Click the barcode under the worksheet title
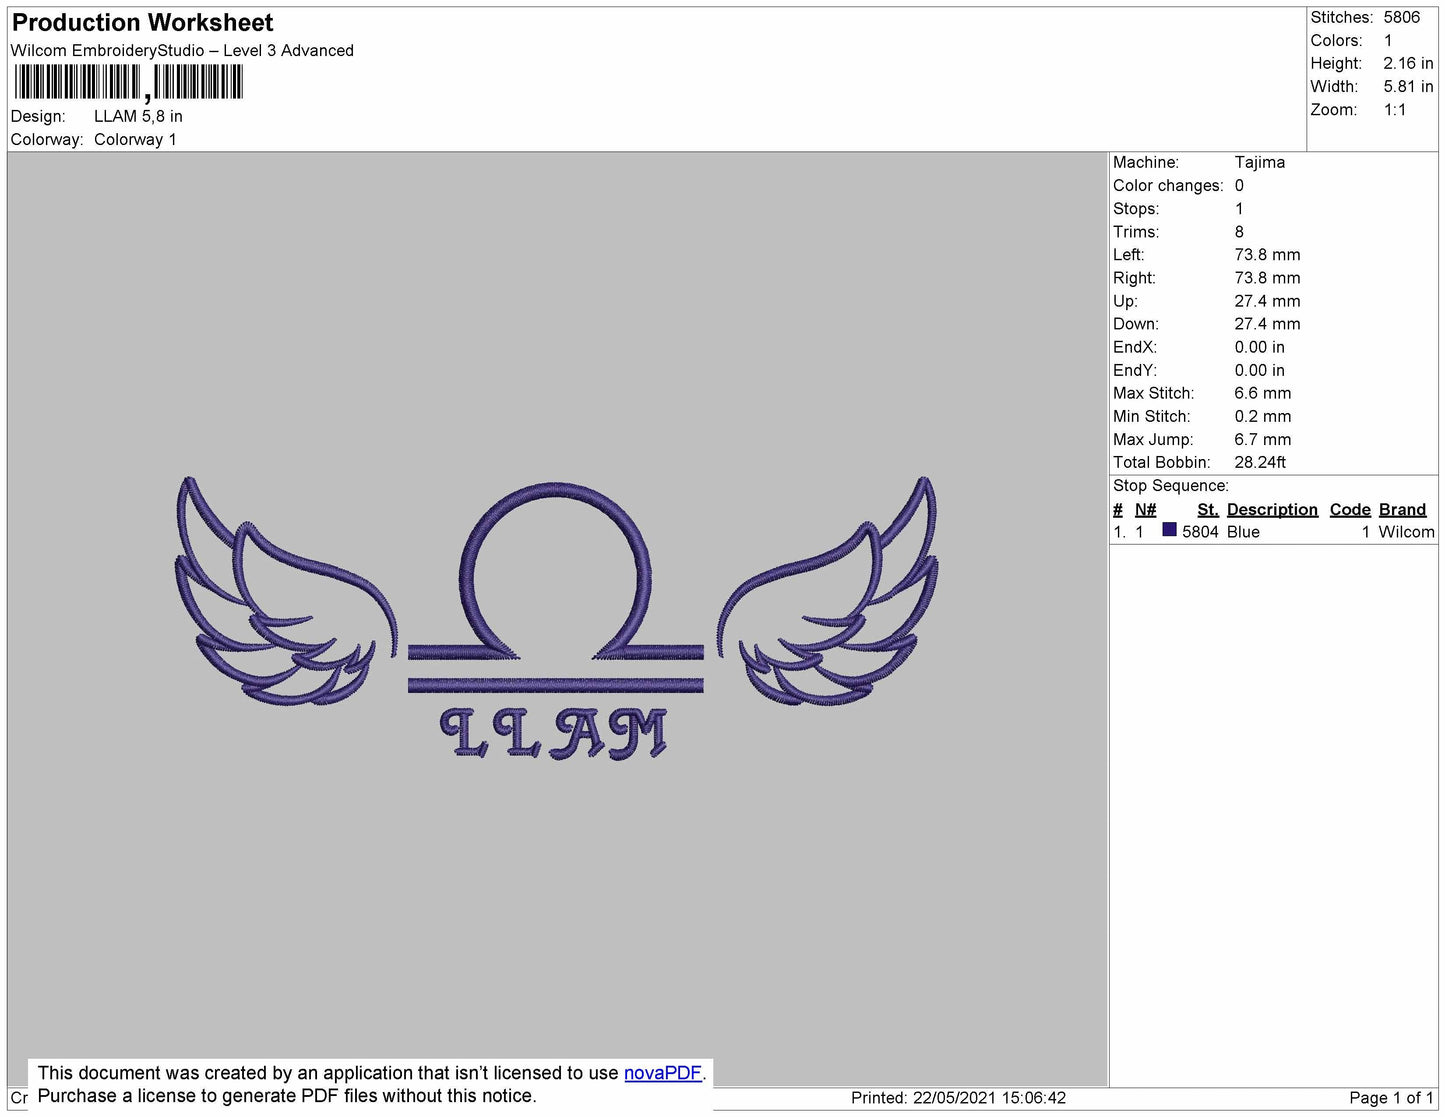This screenshot has height=1117, width=1445. click(x=128, y=82)
